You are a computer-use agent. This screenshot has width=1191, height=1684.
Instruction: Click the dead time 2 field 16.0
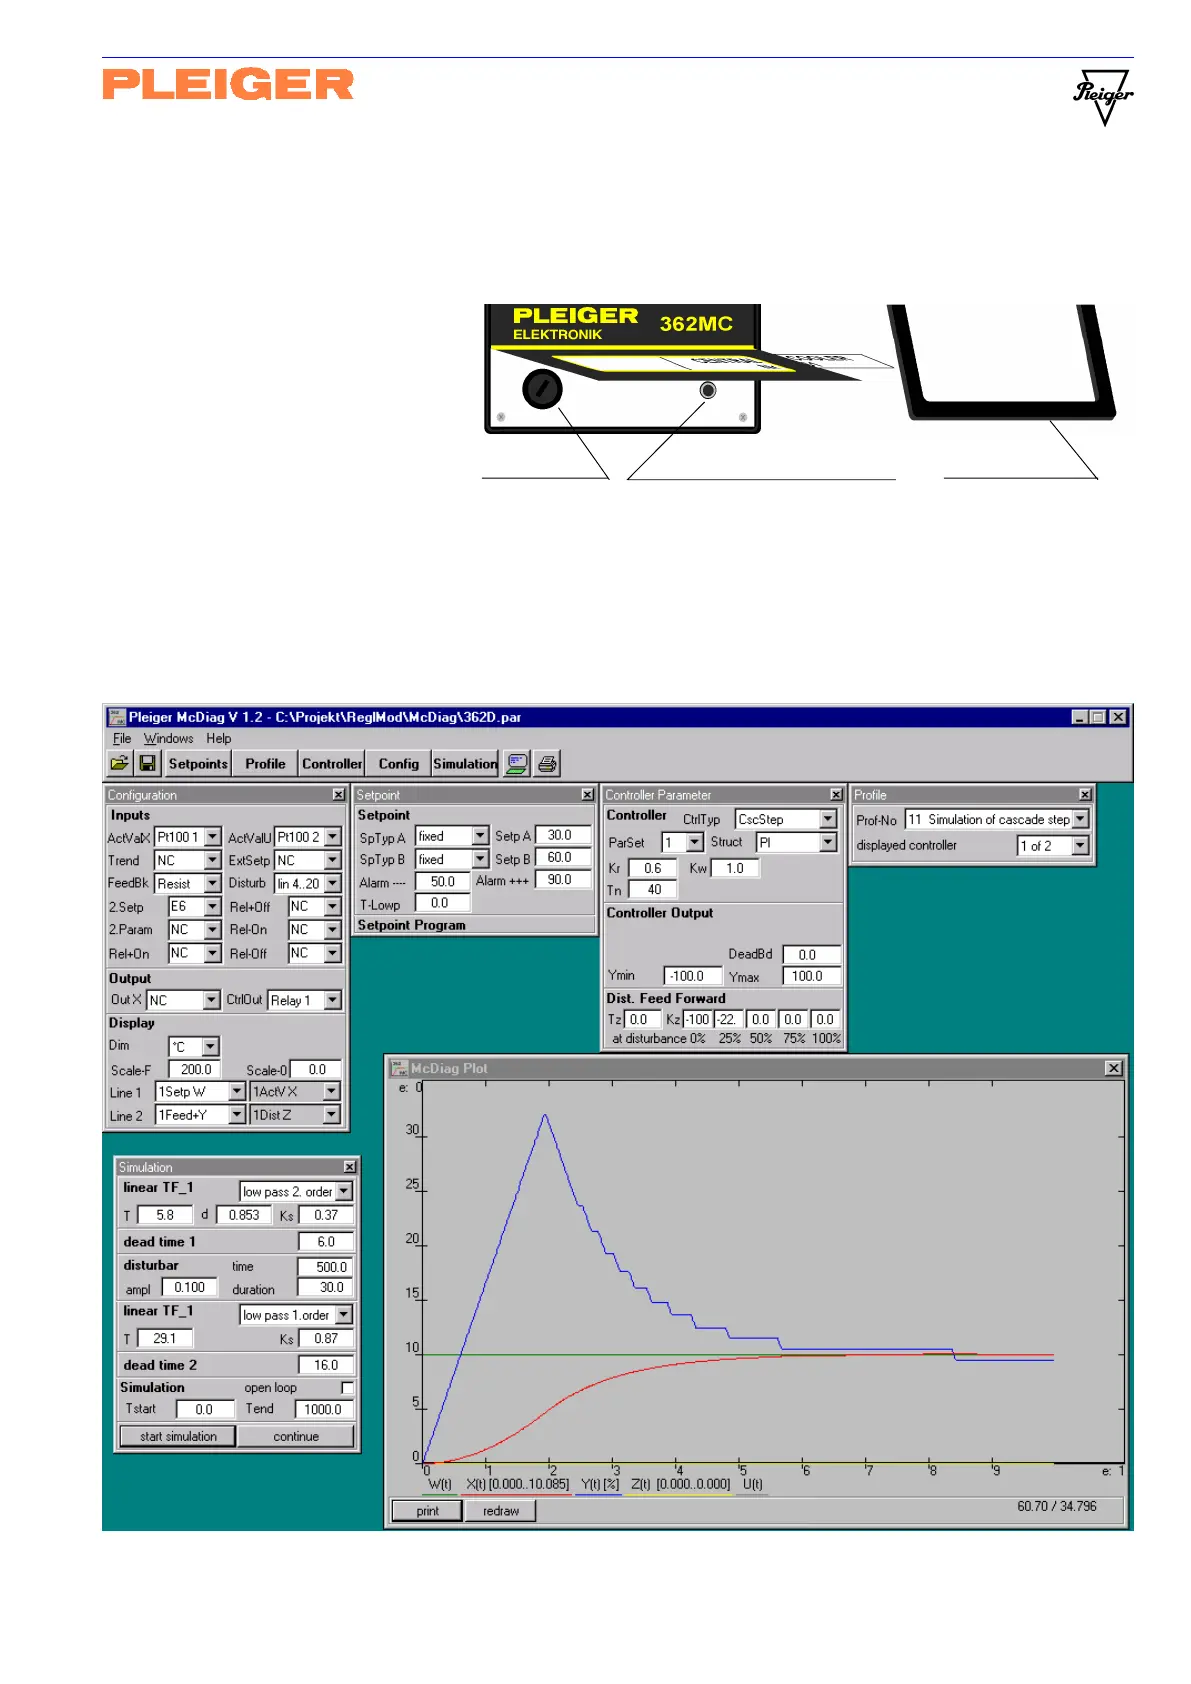[326, 1364]
